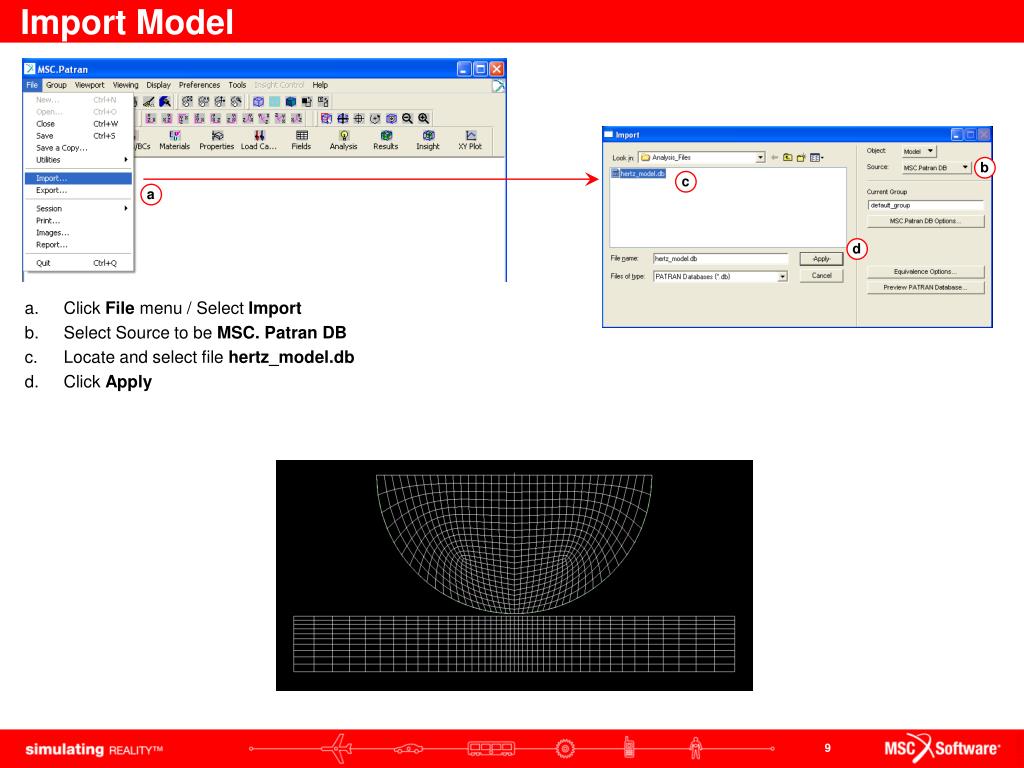Click the Zoom Out magnifier icon
This screenshot has width=1024, height=768.
pyautogui.click(x=408, y=118)
